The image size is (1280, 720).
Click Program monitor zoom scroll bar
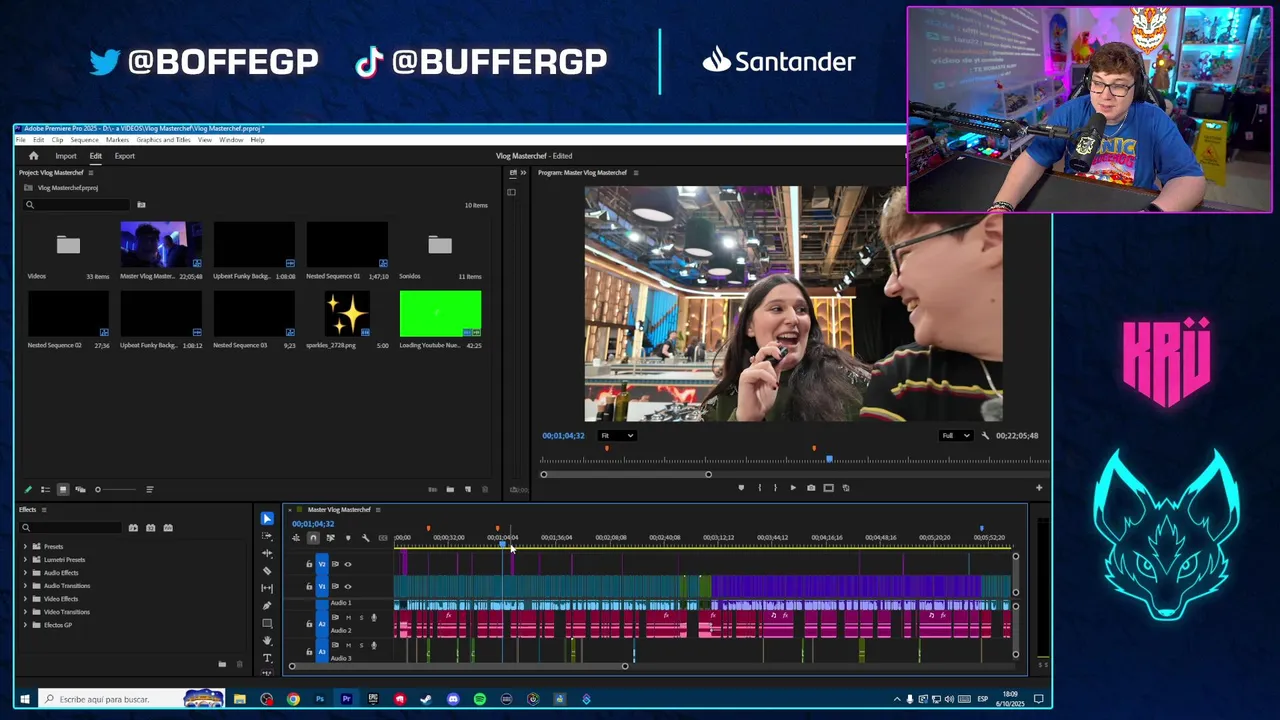(626, 474)
